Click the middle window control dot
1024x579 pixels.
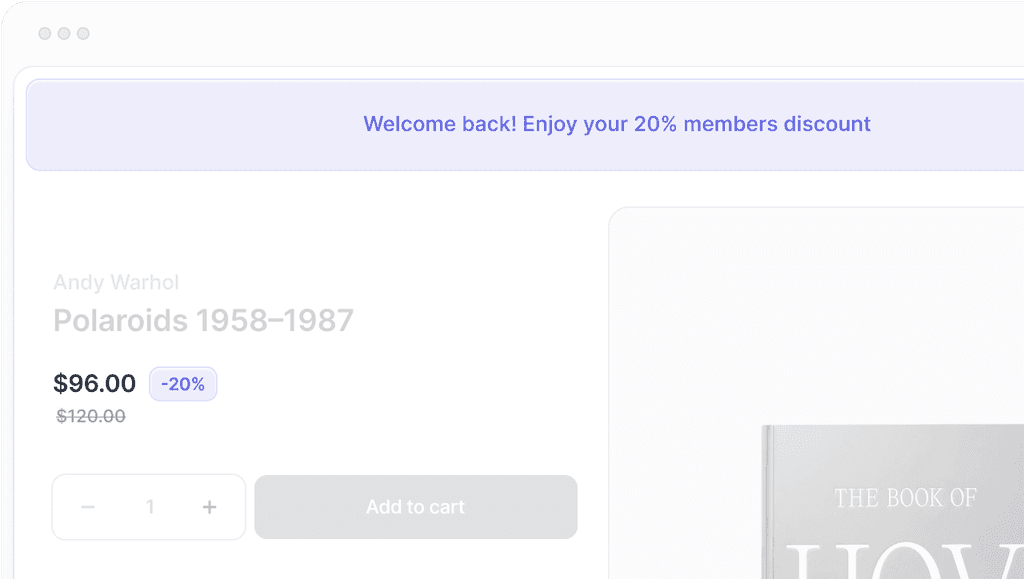(x=63, y=33)
